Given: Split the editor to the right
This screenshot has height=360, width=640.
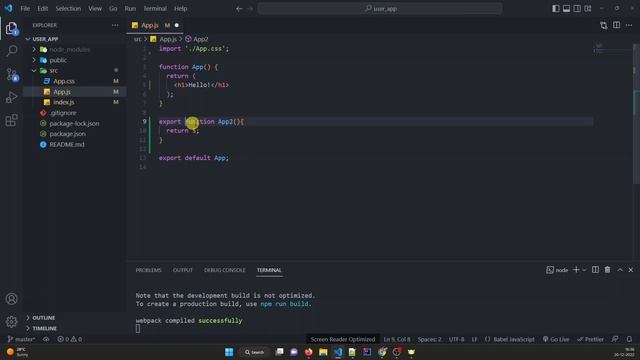Looking at the screenshot, I should tap(616, 25).
